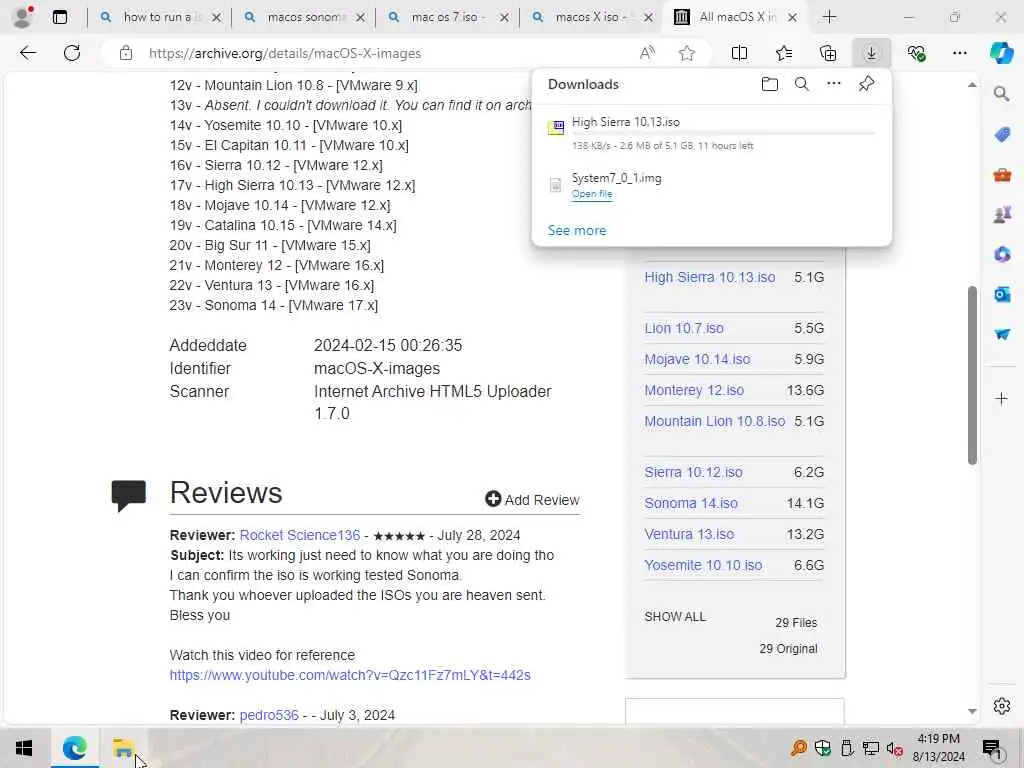This screenshot has width=1024, height=768.
Task: Click the Add Review button
Action: click(532, 500)
